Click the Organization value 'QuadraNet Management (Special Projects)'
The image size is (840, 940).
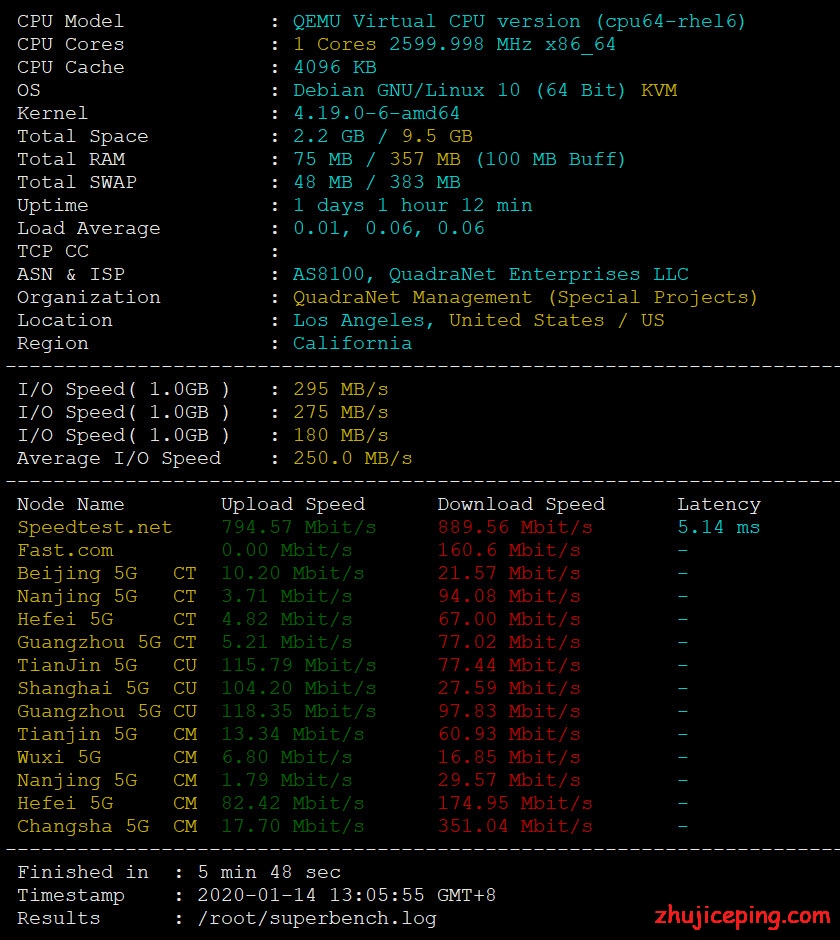(525, 297)
